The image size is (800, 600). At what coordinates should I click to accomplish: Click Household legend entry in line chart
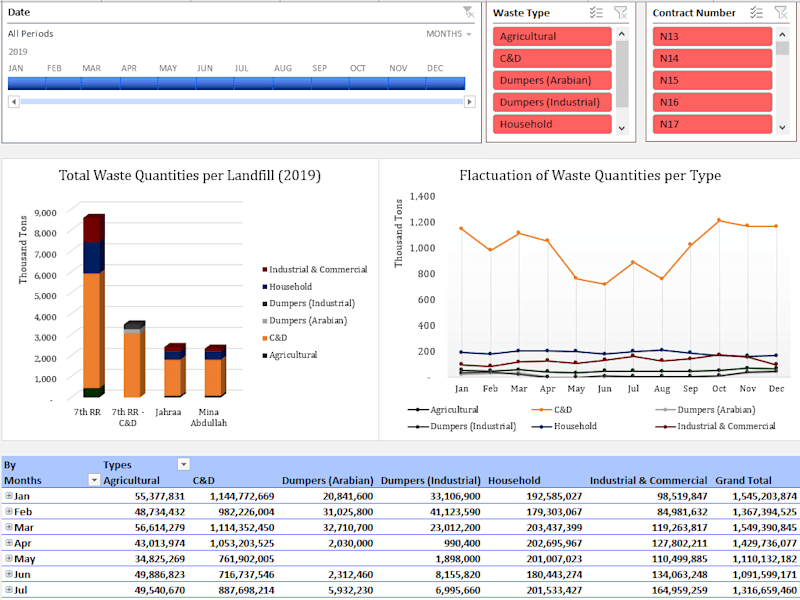point(564,426)
